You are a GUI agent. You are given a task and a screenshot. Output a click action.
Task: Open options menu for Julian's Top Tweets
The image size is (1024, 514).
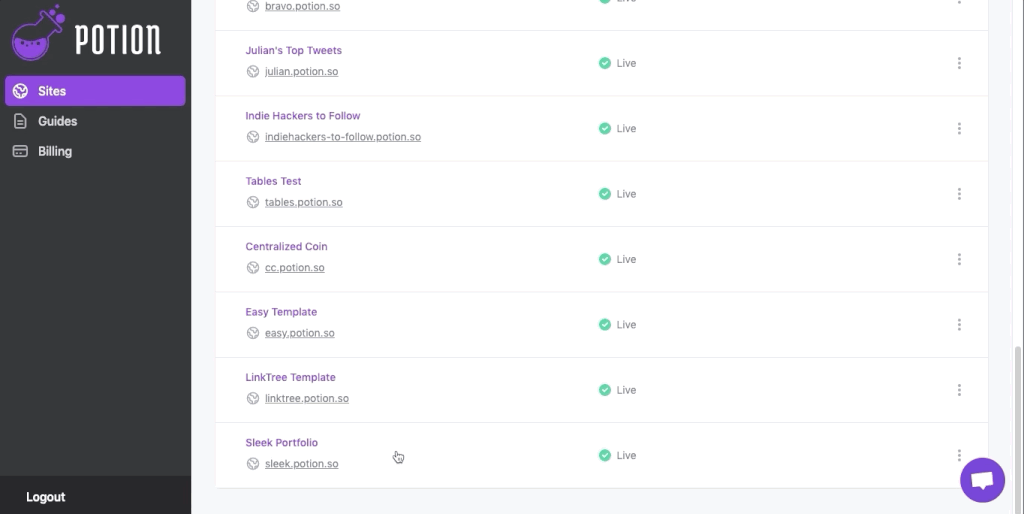[x=959, y=63]
